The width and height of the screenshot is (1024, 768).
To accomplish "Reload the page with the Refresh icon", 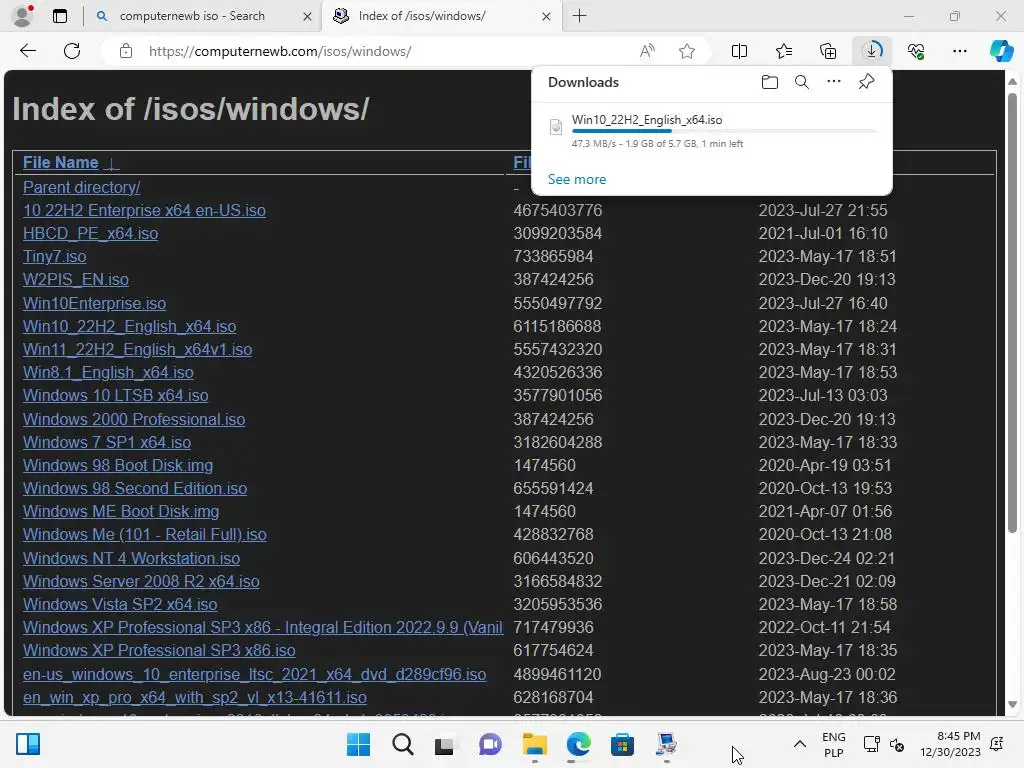I will tap(72, 51).
